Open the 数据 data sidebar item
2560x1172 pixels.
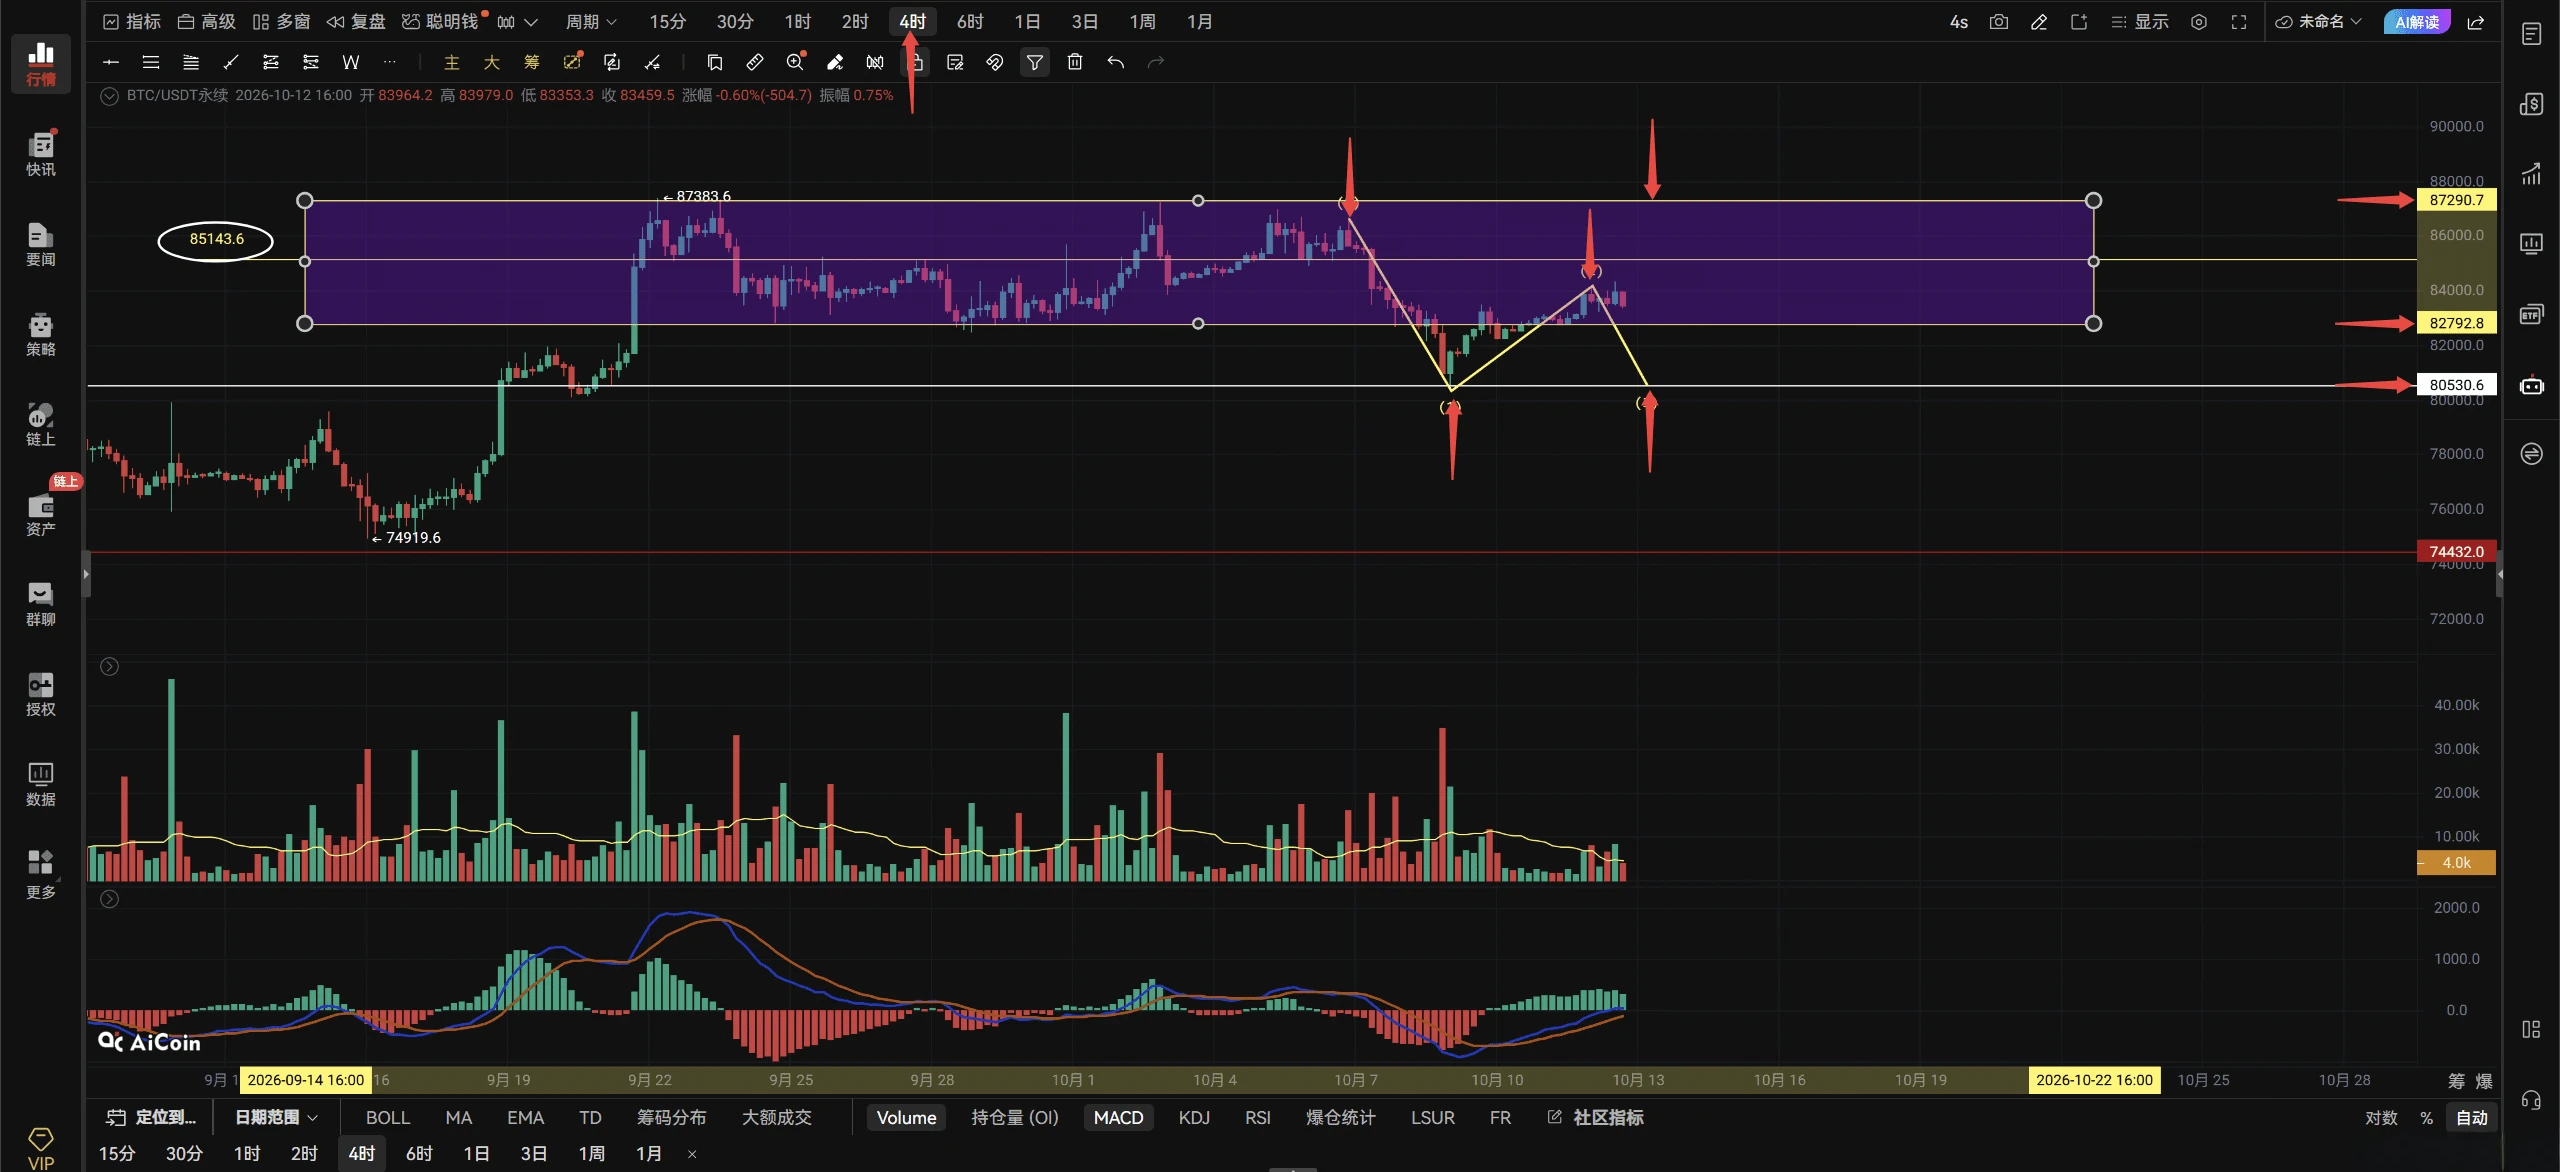[x=41, y=784]
